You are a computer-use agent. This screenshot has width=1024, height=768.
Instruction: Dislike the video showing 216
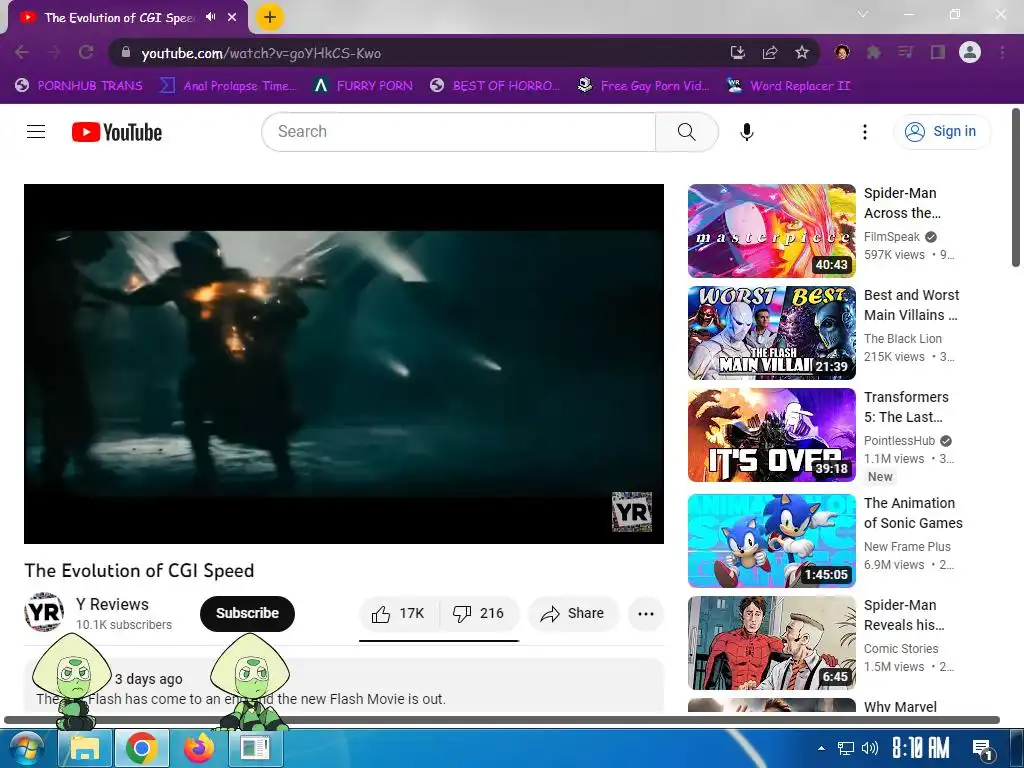479,614
